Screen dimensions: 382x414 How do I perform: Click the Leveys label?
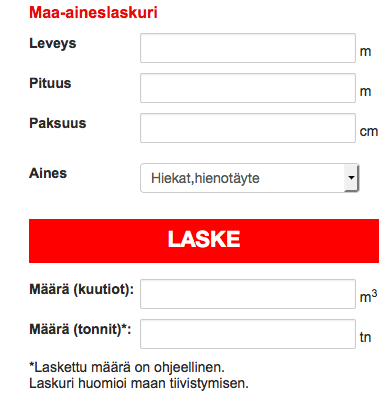pyautogui.click(x=53, y=44)
